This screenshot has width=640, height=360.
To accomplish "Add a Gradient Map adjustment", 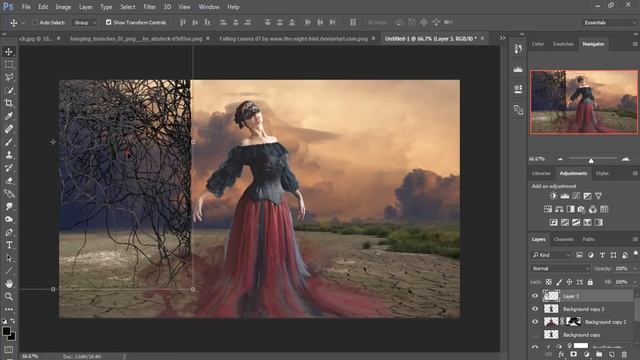I will [x=599, y=222].
